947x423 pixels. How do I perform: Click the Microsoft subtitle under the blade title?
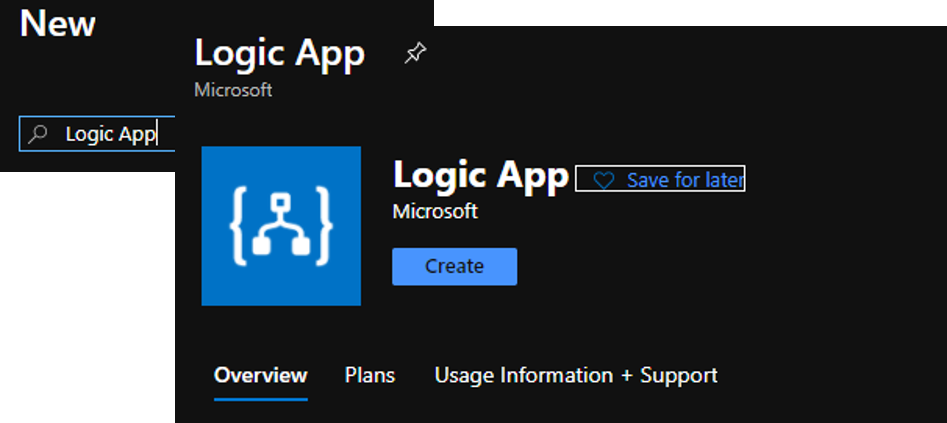click(233, 90)
